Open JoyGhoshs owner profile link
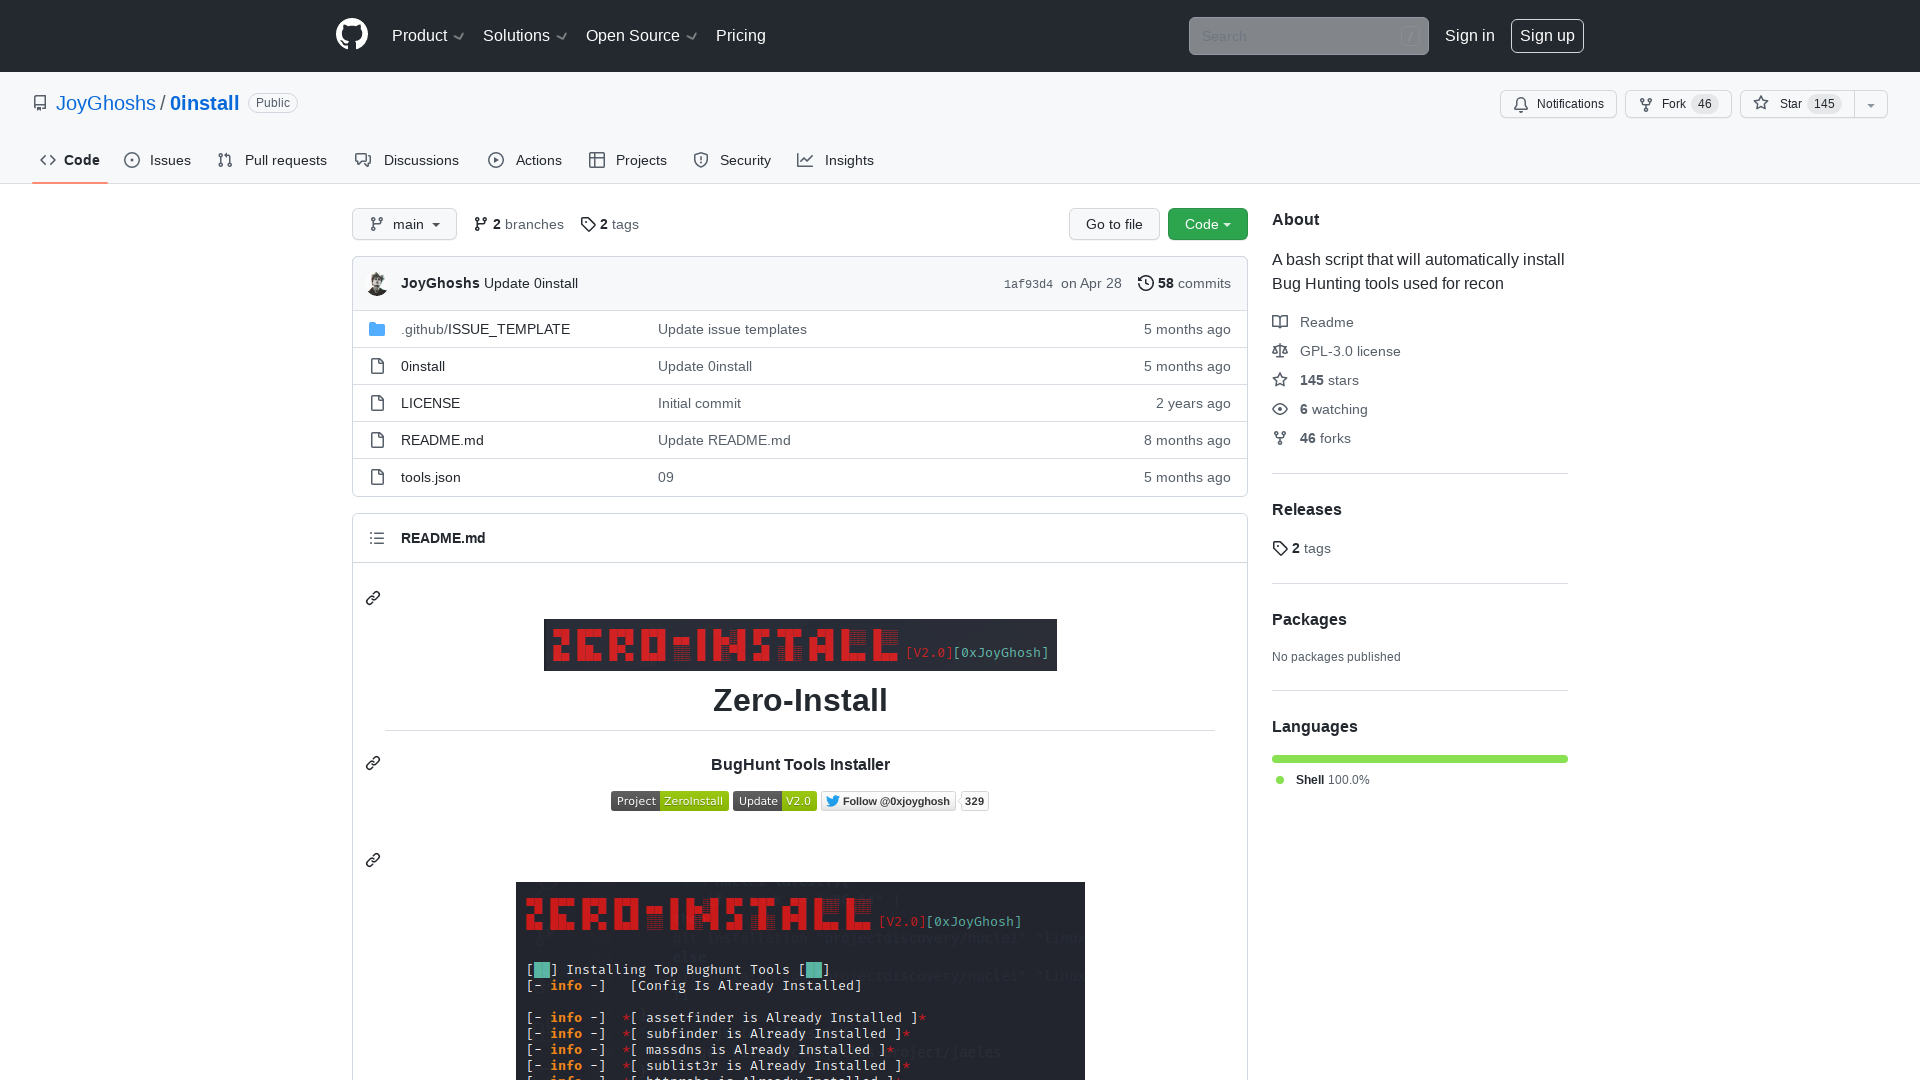This screenshot has height=1080, width=1920. point(106,103)
